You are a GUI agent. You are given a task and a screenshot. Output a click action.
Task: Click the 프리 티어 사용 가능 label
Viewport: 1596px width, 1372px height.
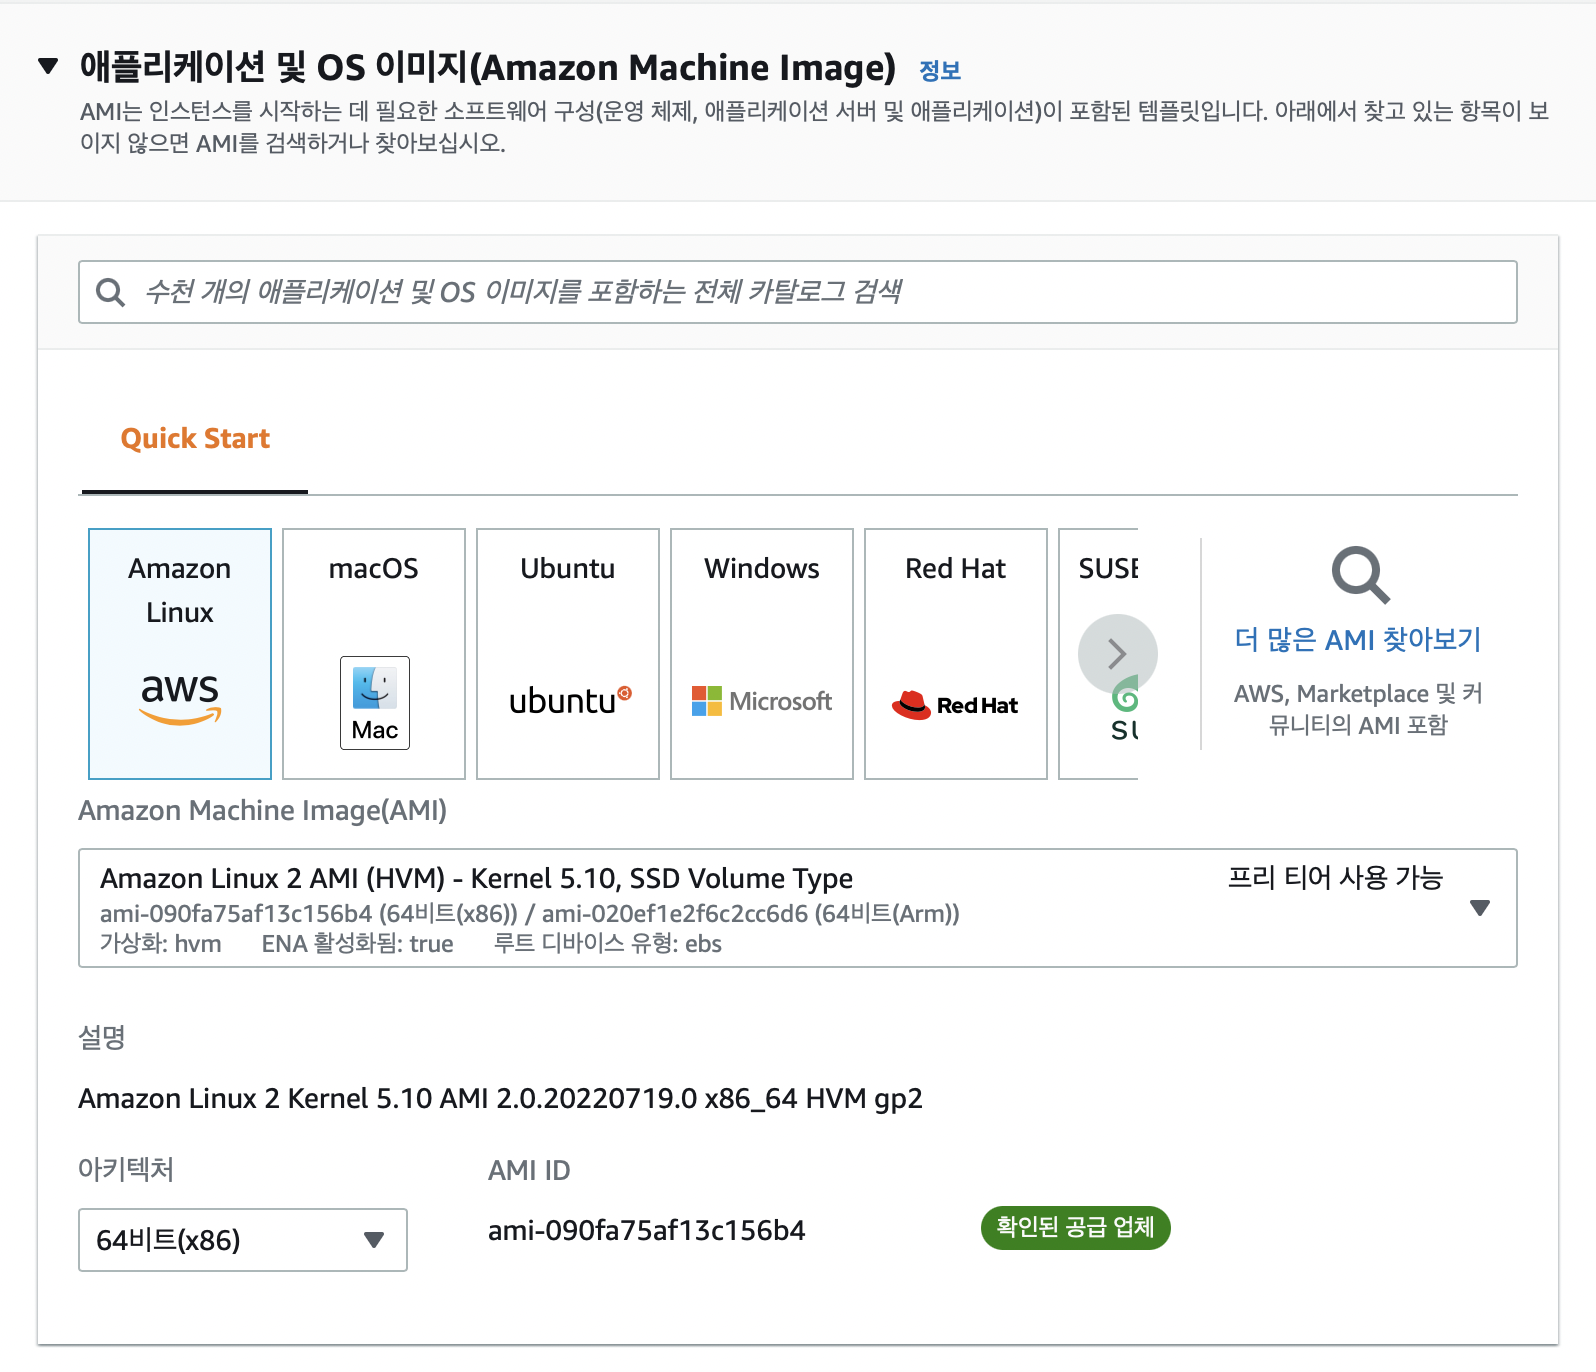1336,878
